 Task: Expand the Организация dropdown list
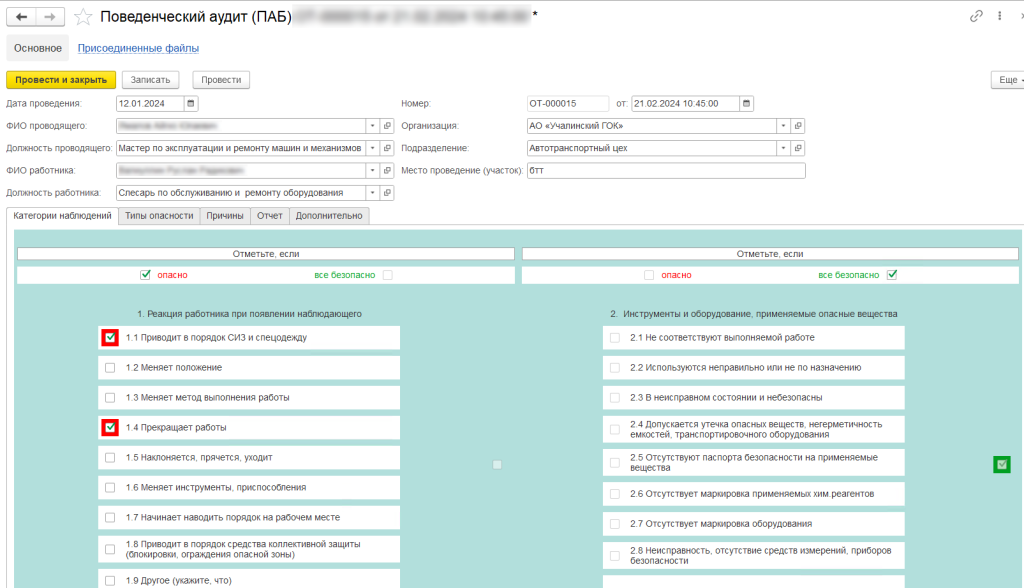[x=784, y=126]
